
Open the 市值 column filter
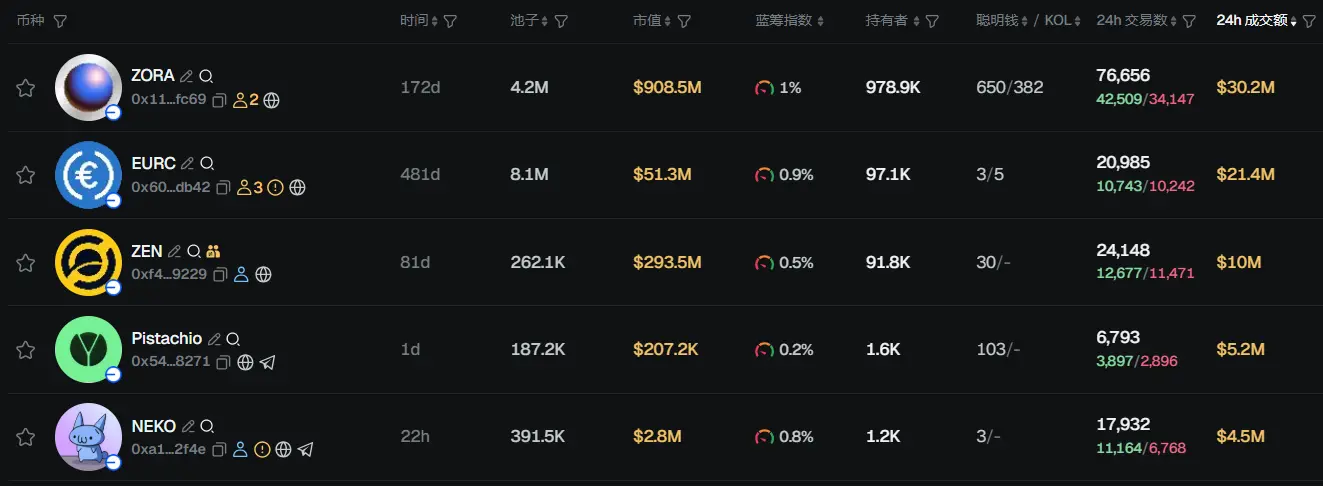pyautogui.click(x=684, y=21)
